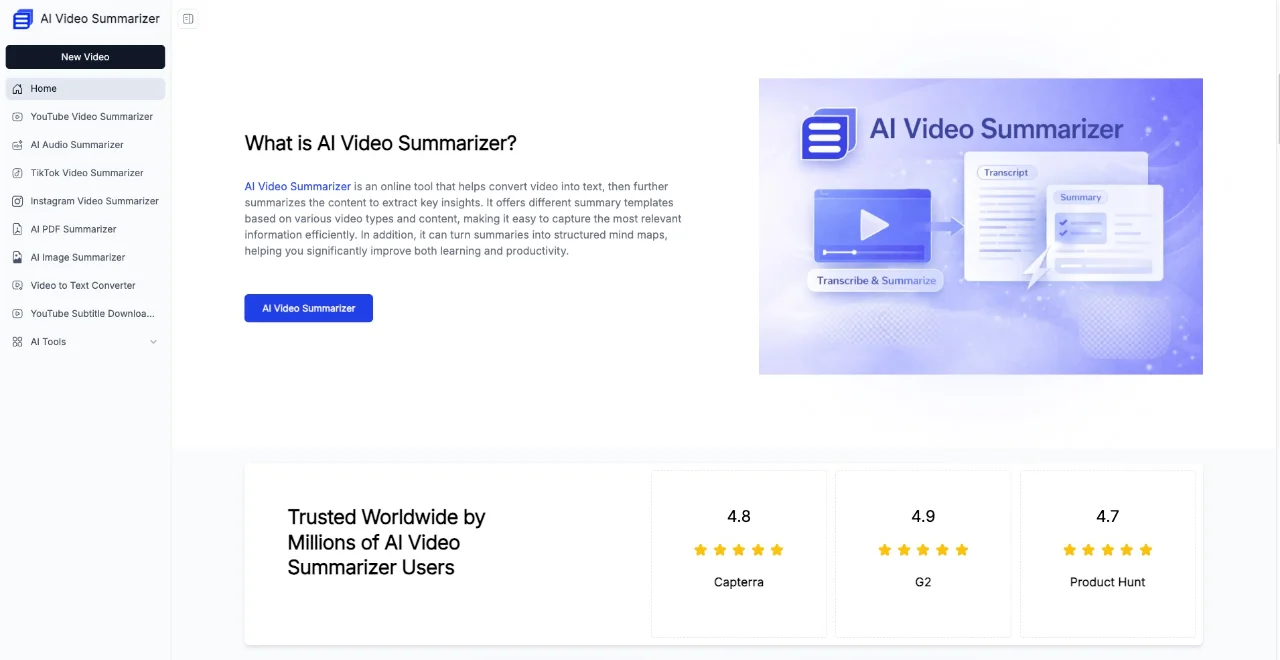Collapse sidebar using the panel toggle icon
The height and width of the screenshot is (660, 1280).
187,19
